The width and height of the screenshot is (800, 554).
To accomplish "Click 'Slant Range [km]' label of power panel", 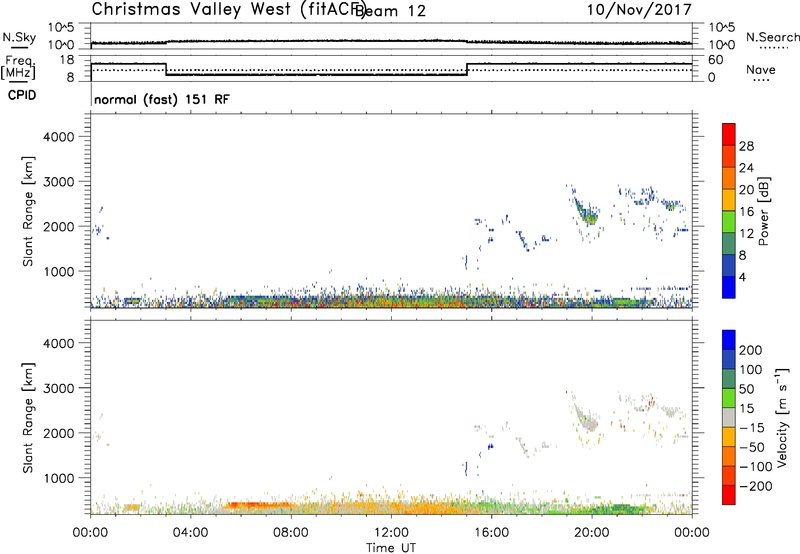I will coord(28,211).
